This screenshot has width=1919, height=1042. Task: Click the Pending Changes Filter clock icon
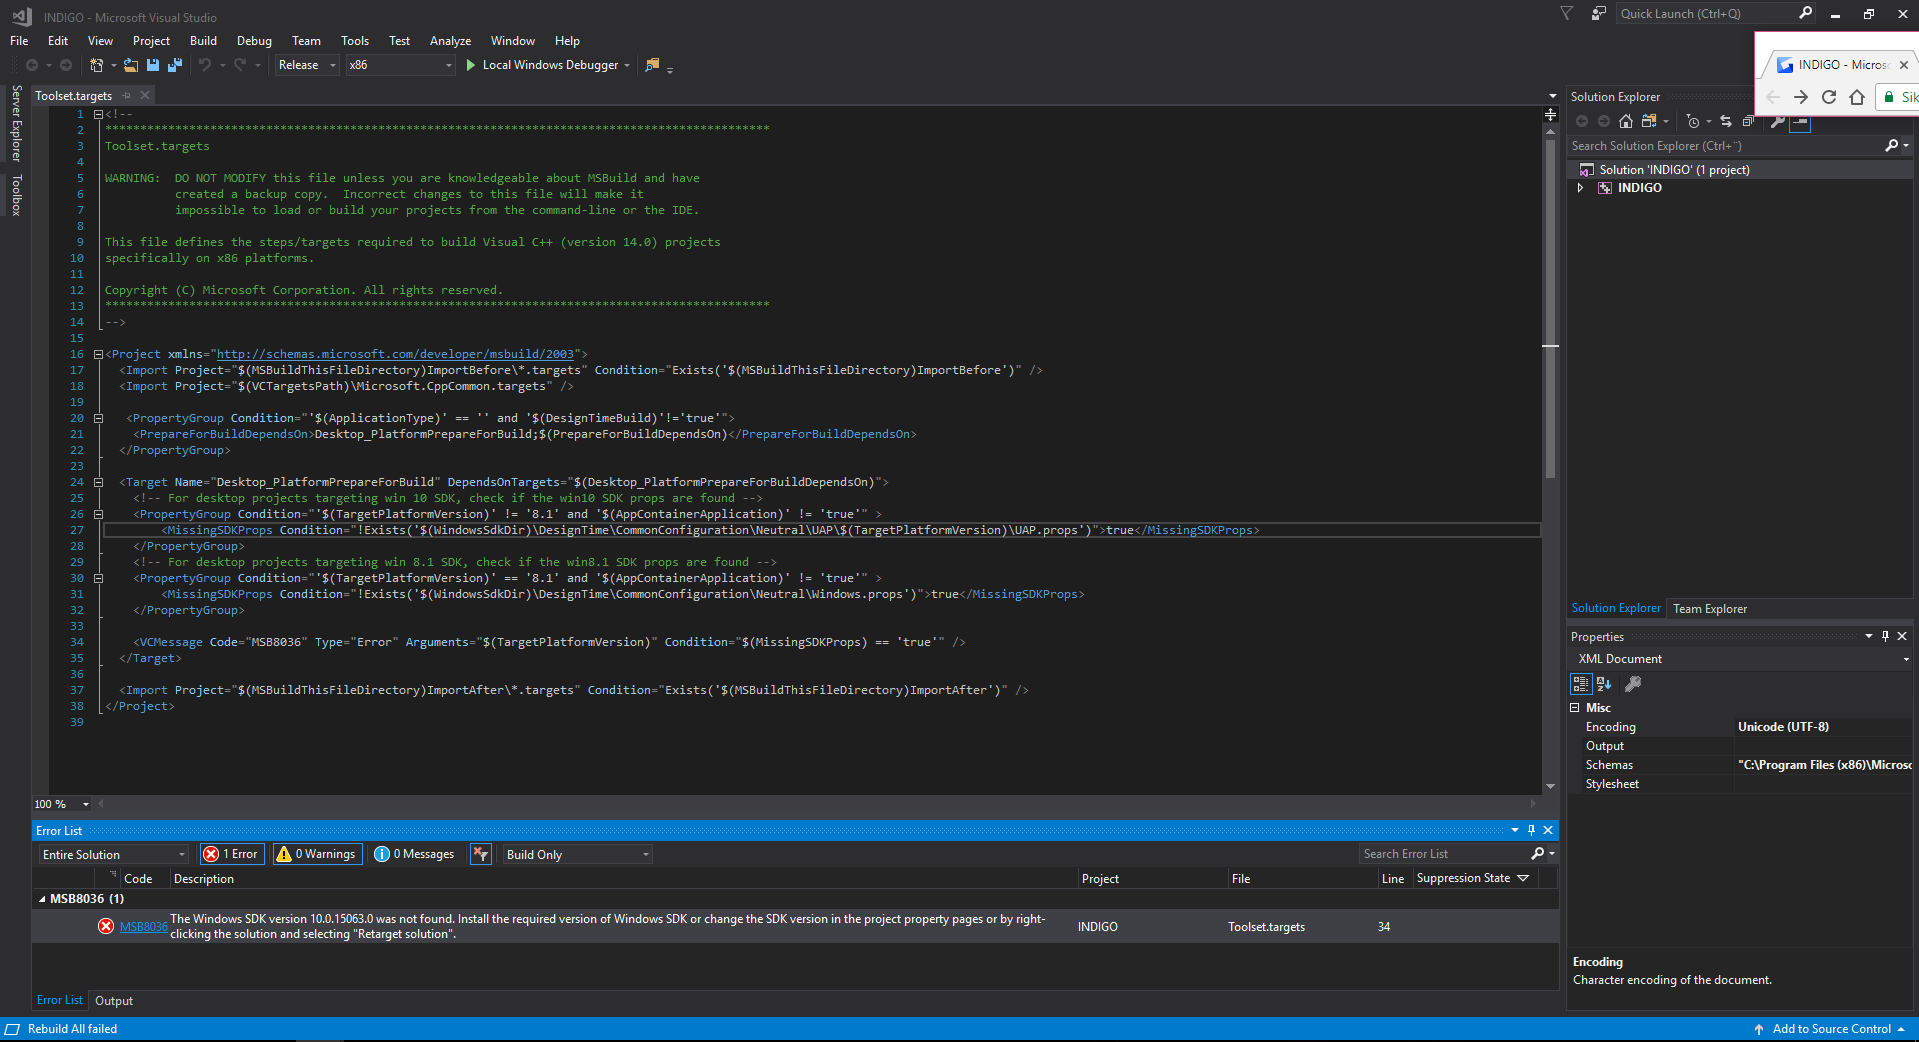pyautogui.click(x=1692, y=121)
